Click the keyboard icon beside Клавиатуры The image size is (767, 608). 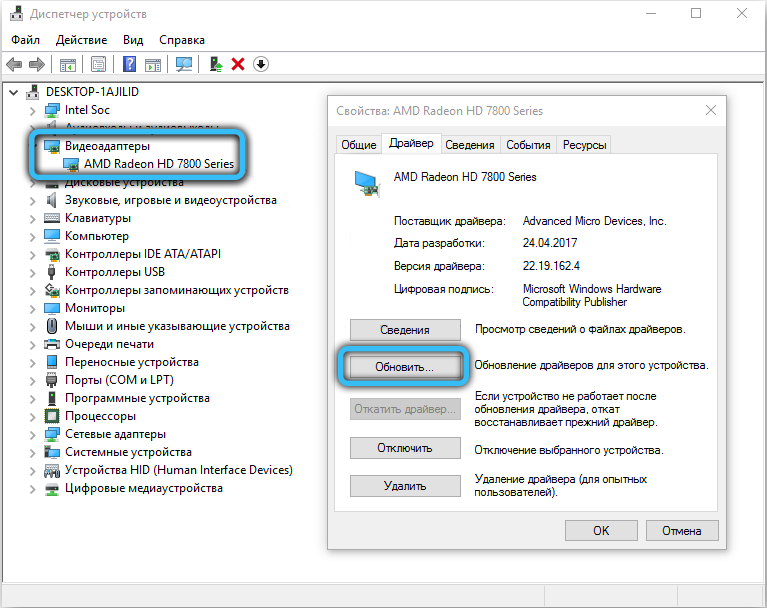52,218
